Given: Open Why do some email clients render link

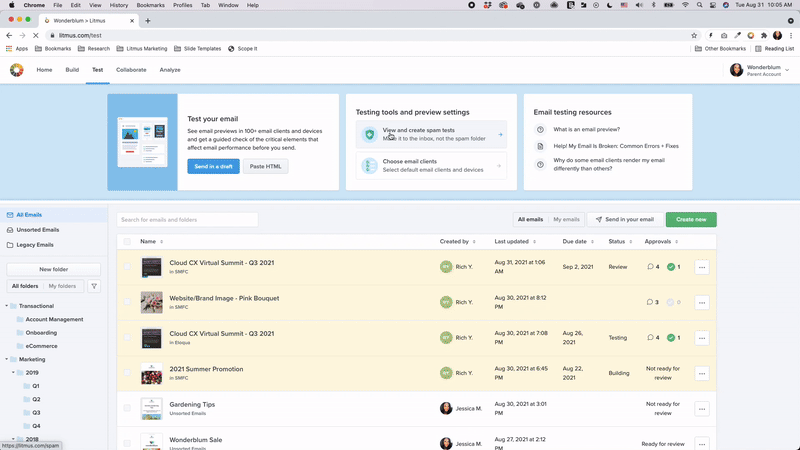Looking at the screenshot, I should [x=609, y=164].
